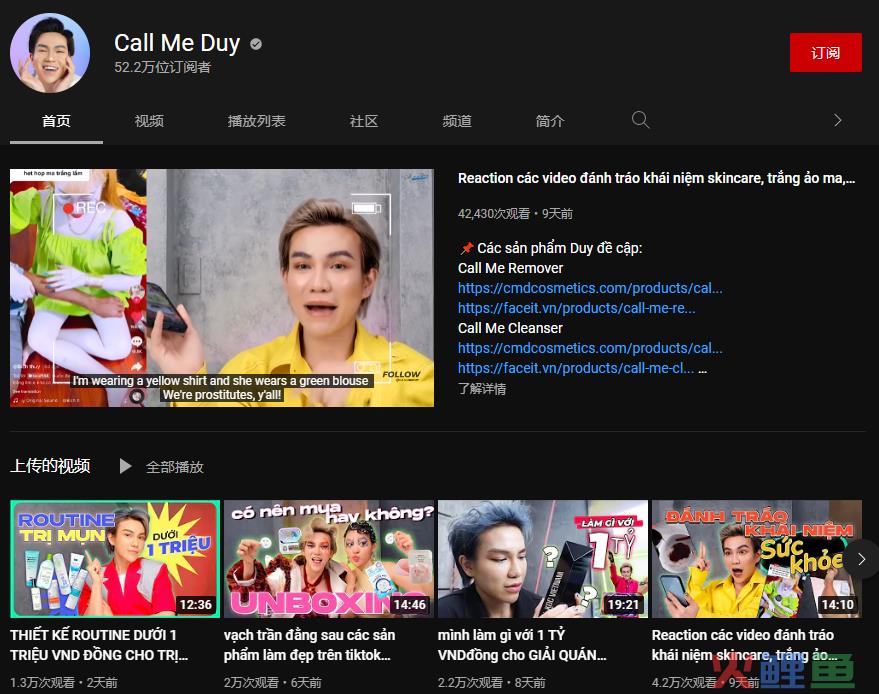Click the Call Me Cleanser product label
Viewport: 879px width, 694px height.
[510, 328]
